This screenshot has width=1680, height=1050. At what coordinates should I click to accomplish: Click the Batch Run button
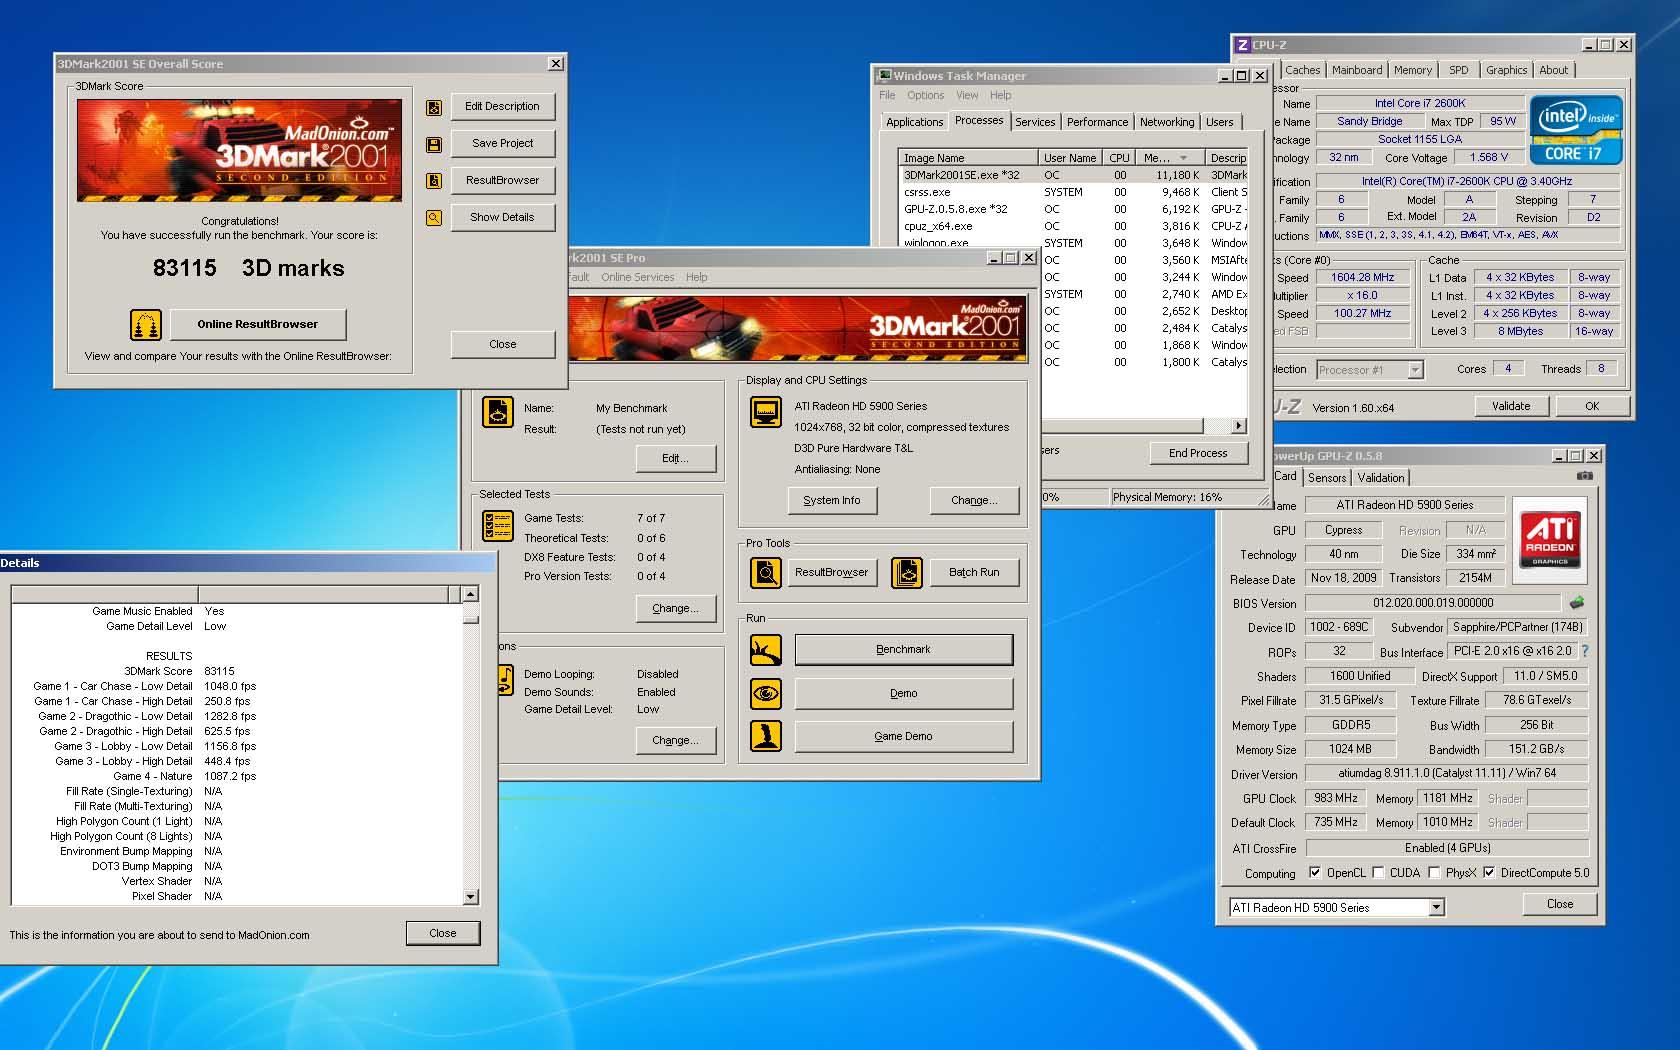point(974,573)
